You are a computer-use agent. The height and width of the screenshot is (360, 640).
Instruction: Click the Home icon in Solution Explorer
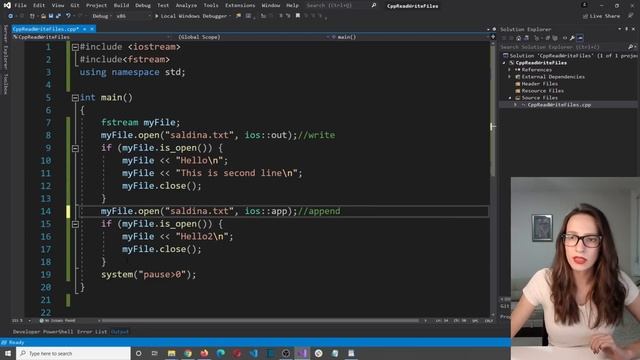518,38
